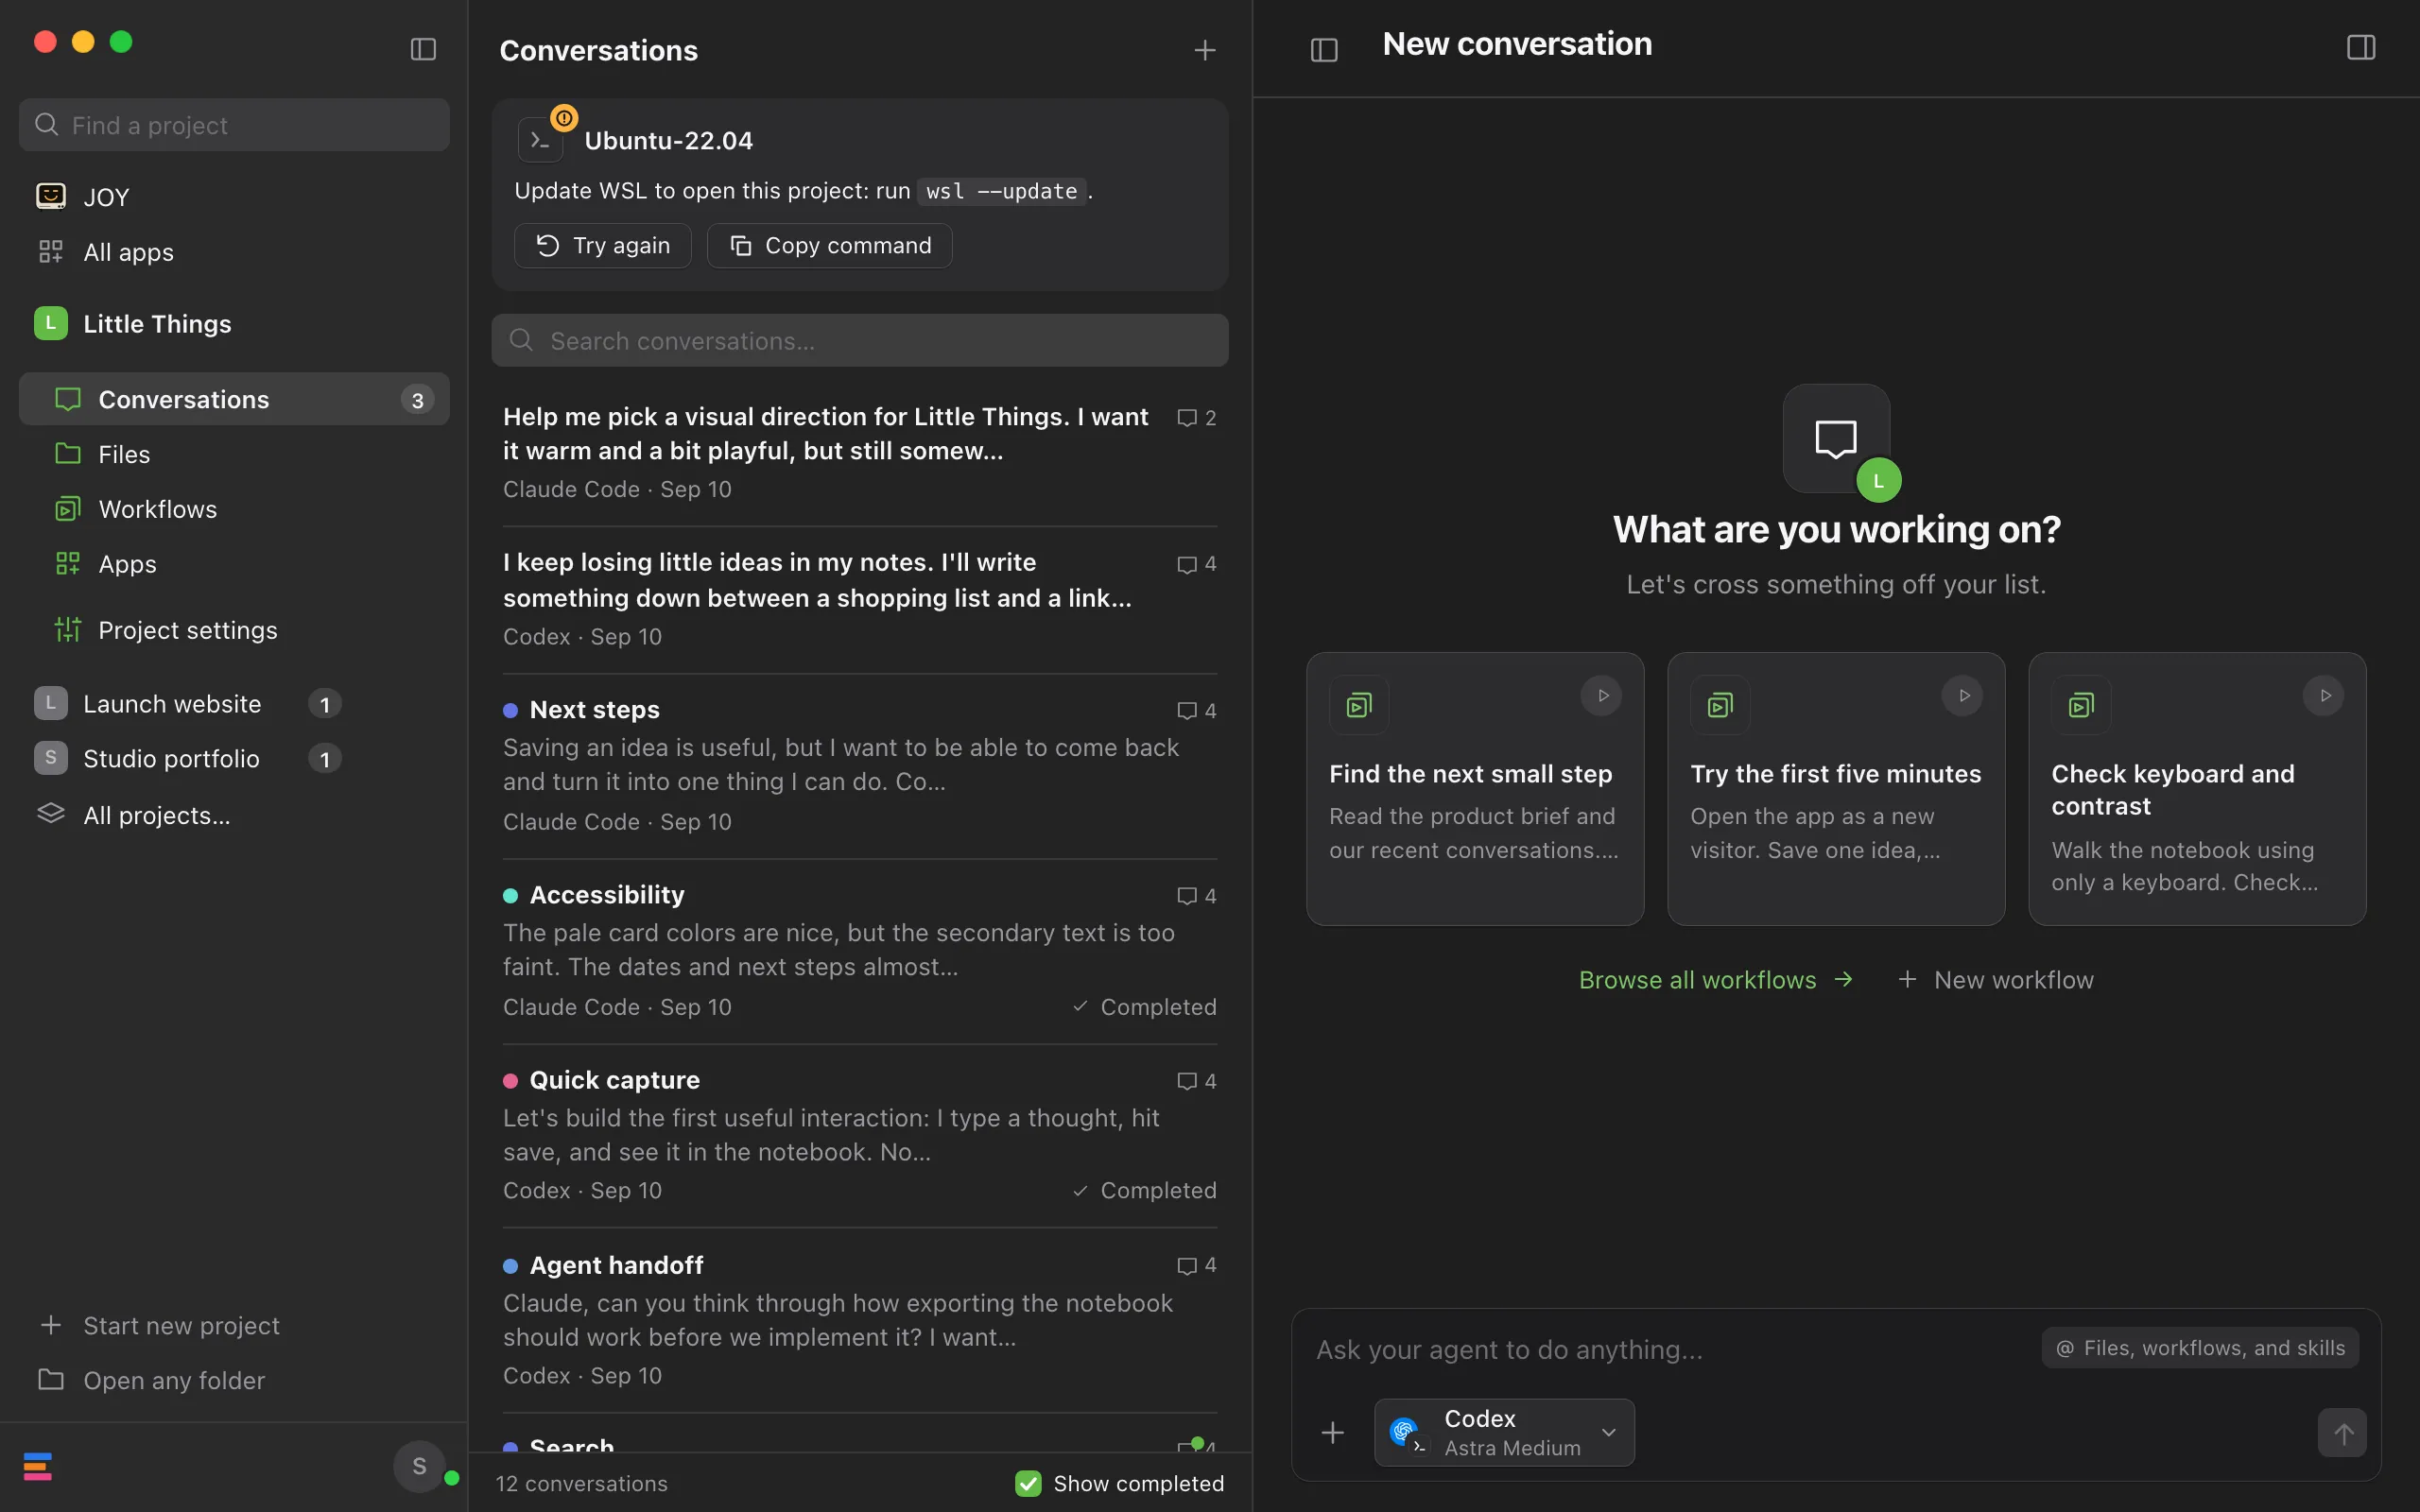
Task: Click Try again for Ubuntu-22.04
Action: (x=602, y=245)
